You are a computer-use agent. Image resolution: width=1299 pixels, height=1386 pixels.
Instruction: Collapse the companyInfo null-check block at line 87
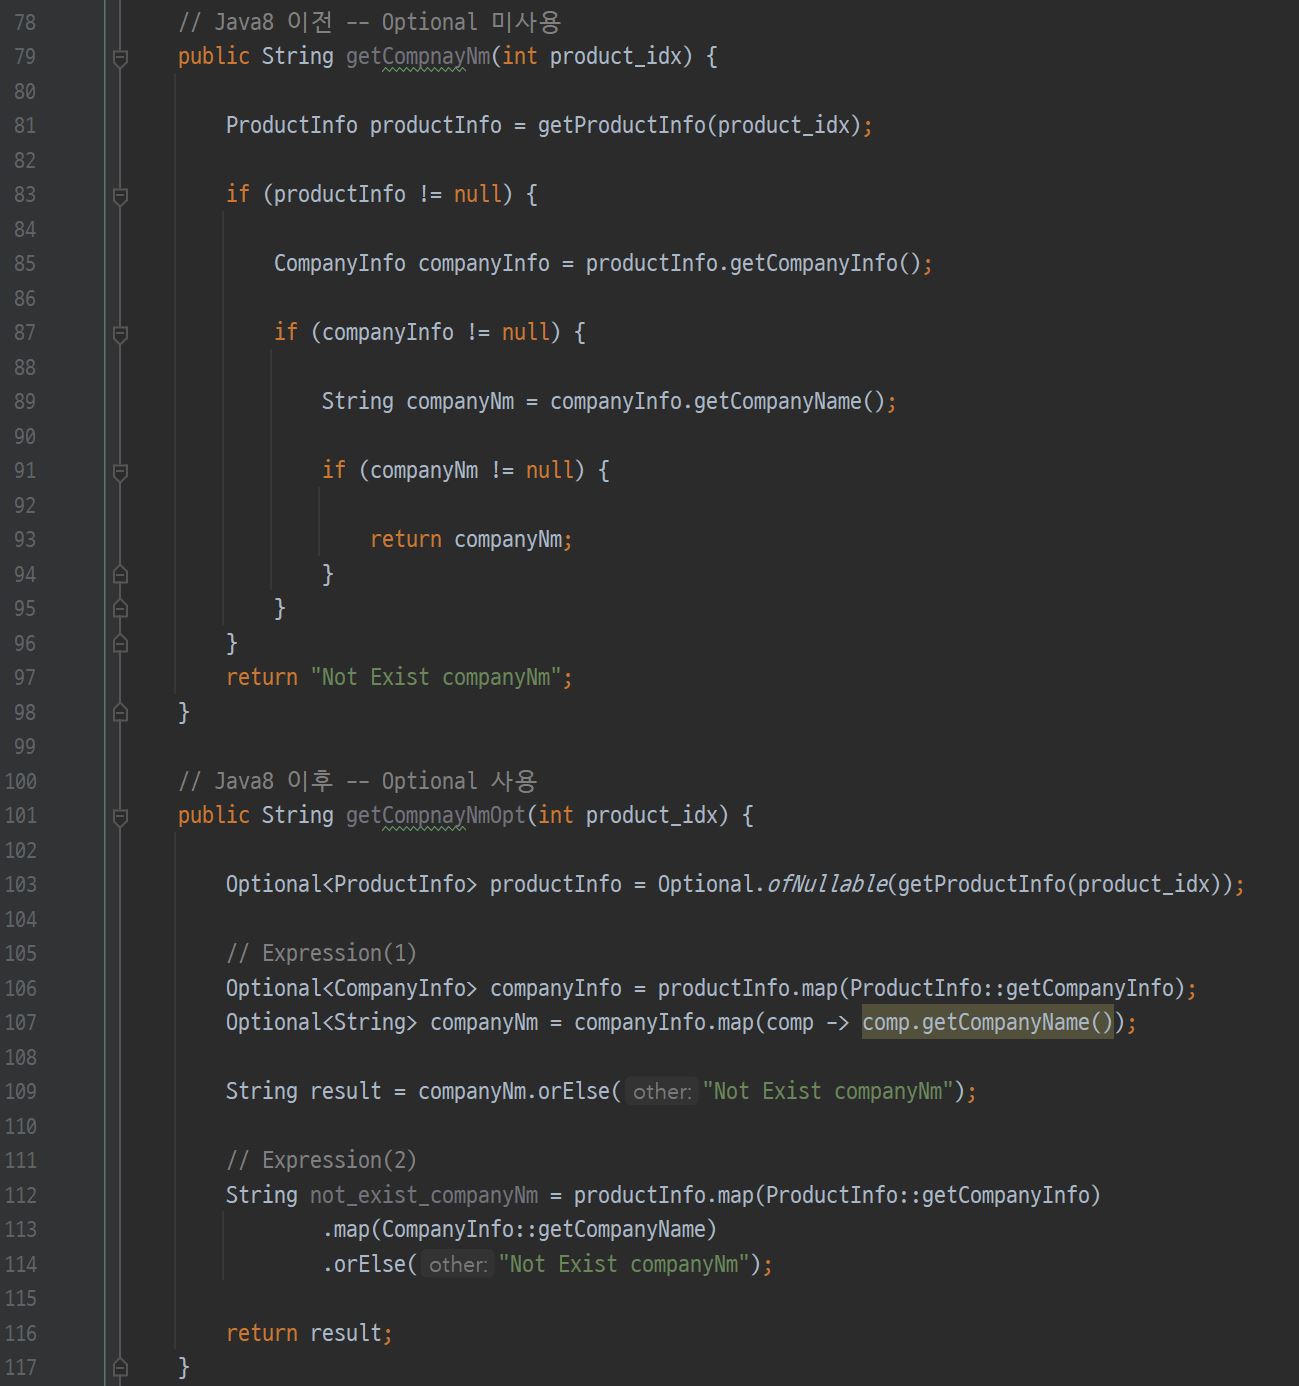pos(120,334)
